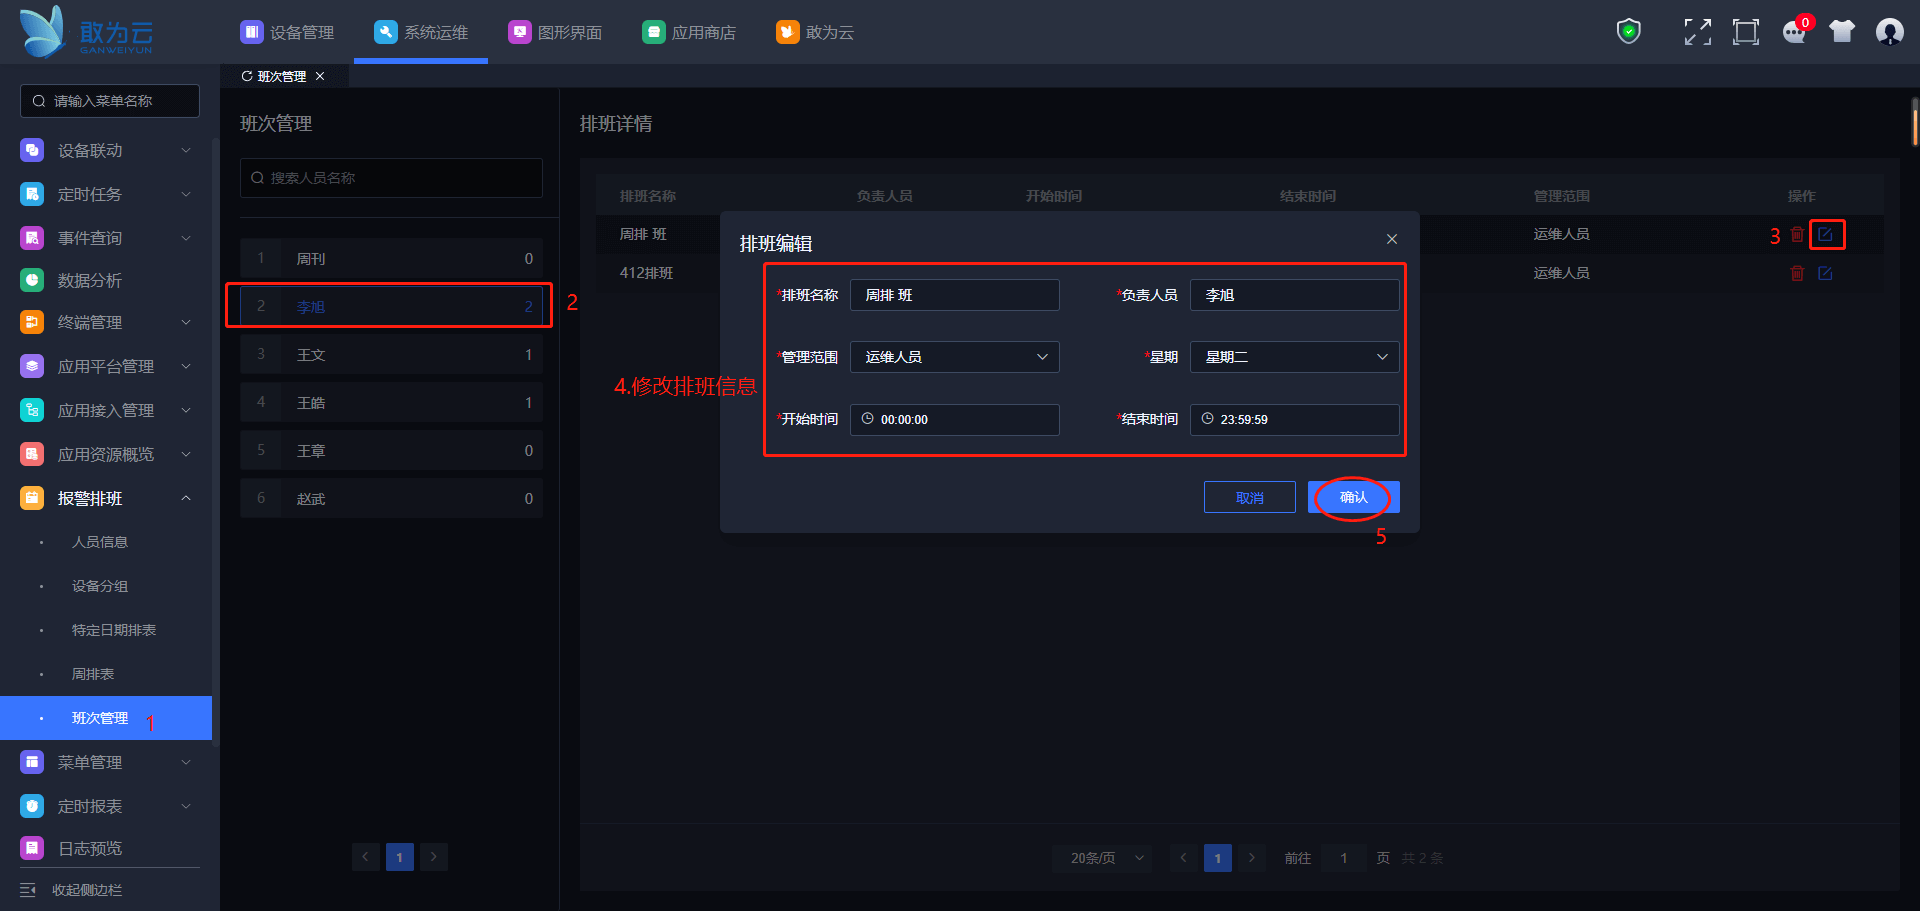The width and height of the screenshot is (1920, 911).
Task: Toggle fullscreen with the expand arrows icon
Action: tap(1697, 32)
